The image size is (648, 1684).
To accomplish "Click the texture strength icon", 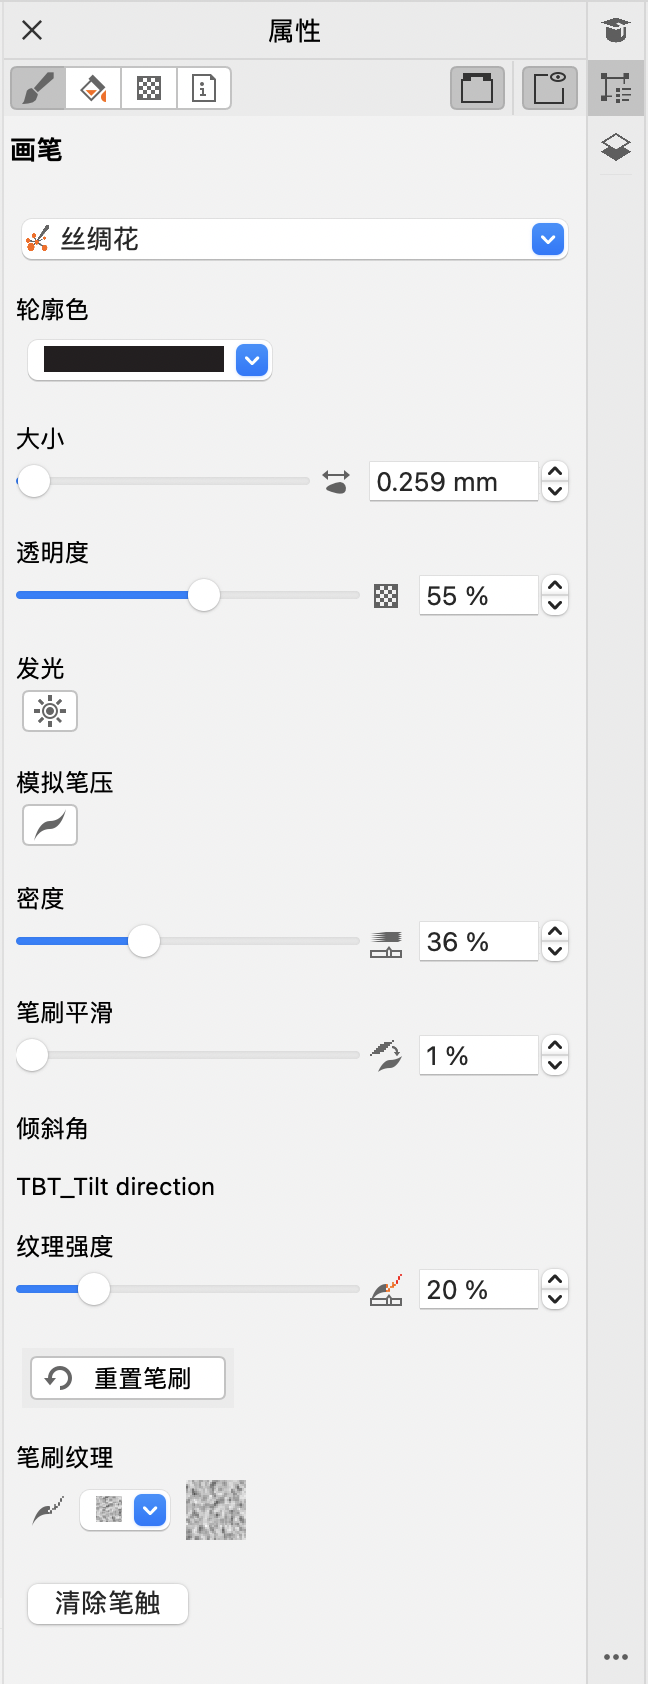I will click(386, 1290).
